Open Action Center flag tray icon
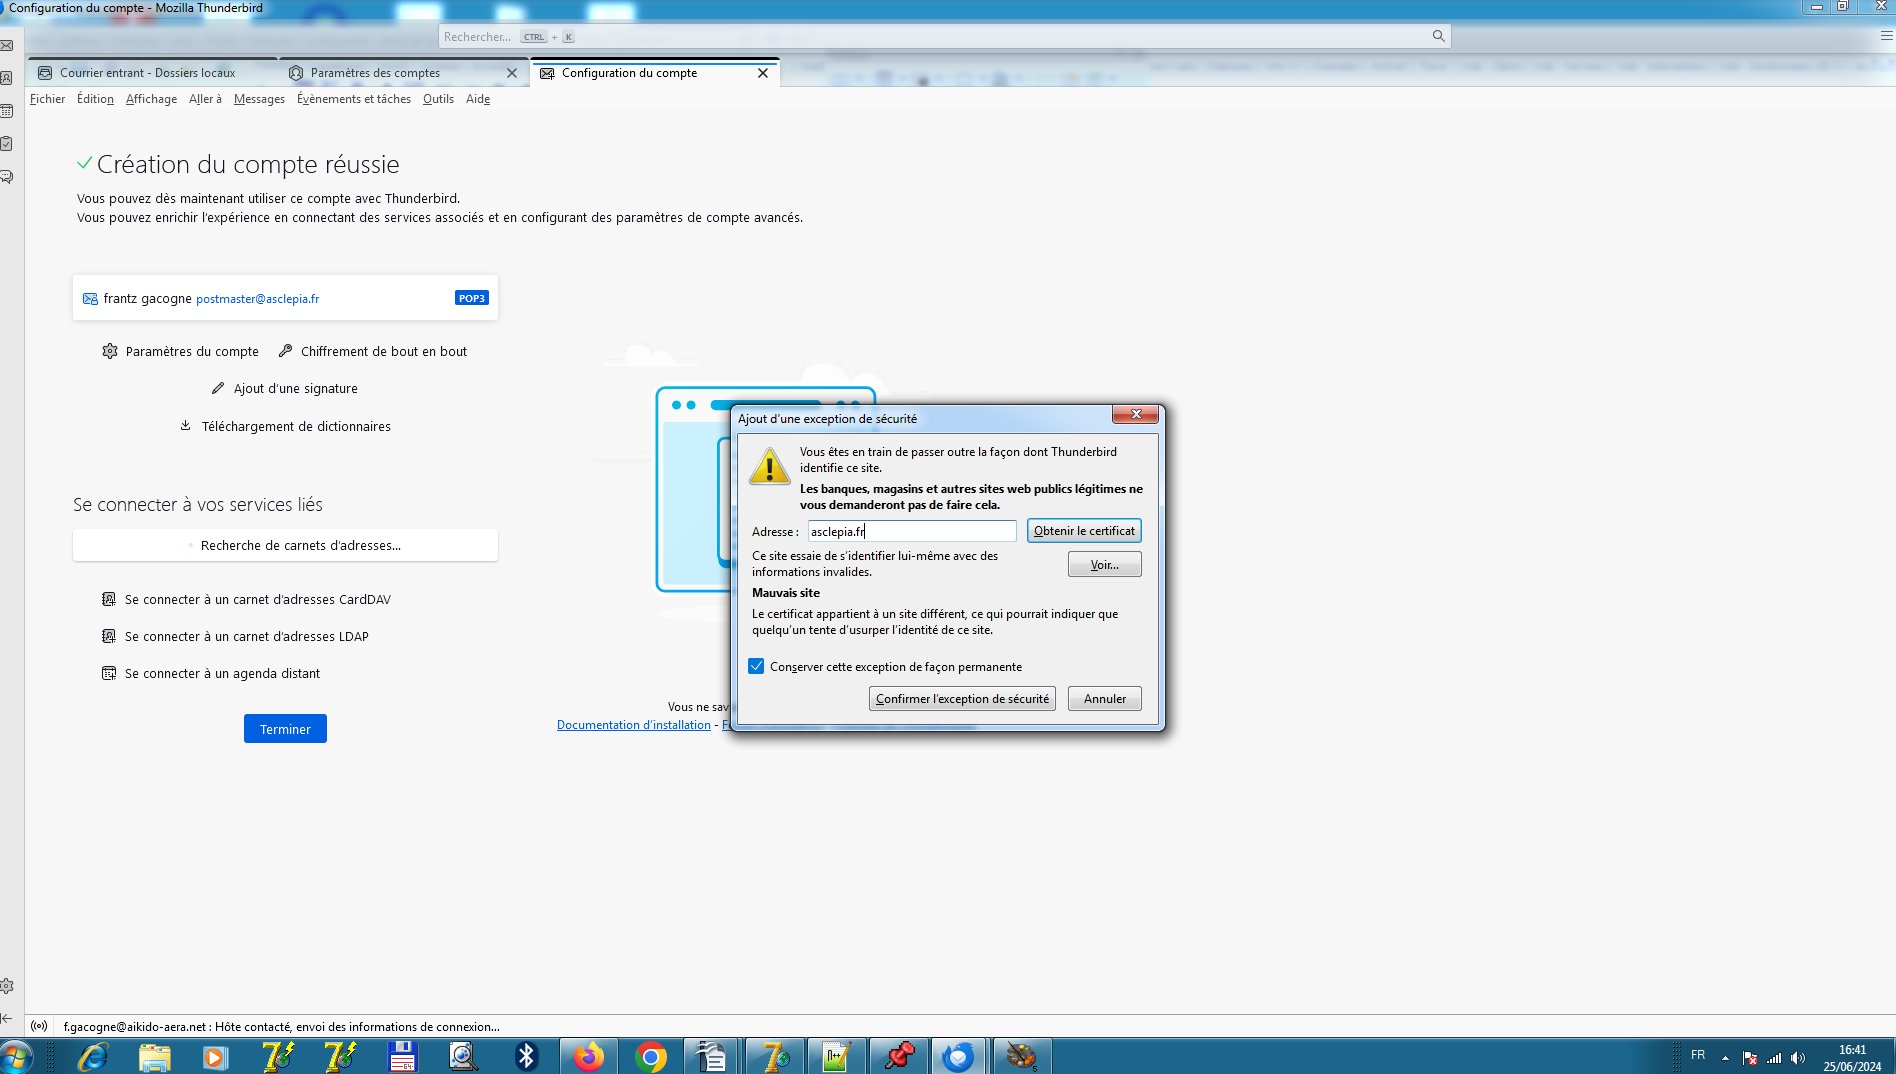The height and width of the screenshot is (1074, 1896). pyautogui.click(x=1750, y=1058)
